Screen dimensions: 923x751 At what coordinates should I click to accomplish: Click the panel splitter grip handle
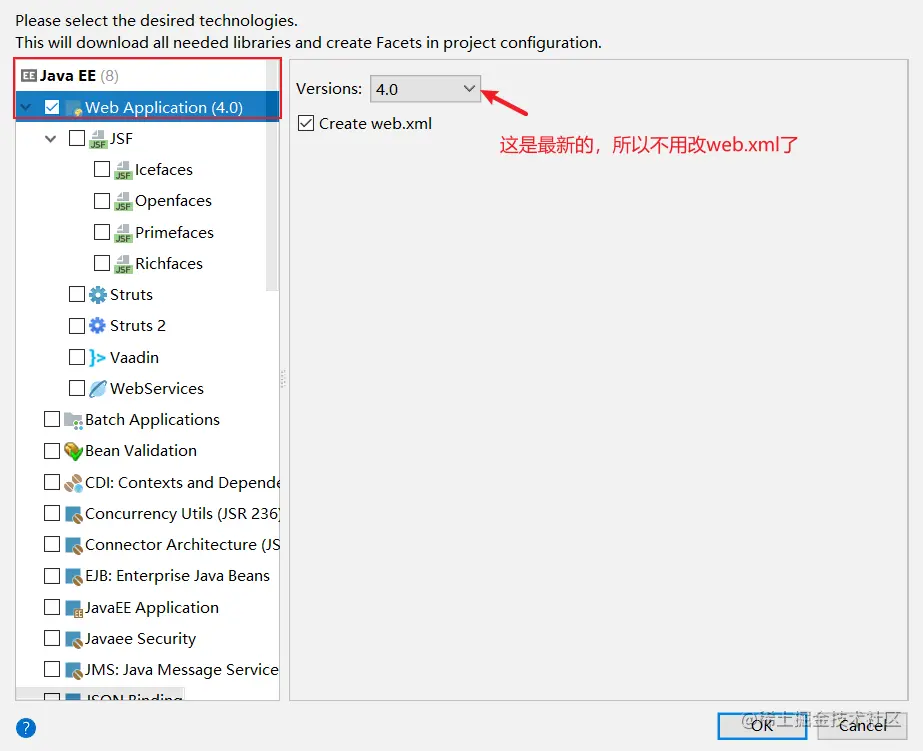pyautogui.click(x=284, y=380)
